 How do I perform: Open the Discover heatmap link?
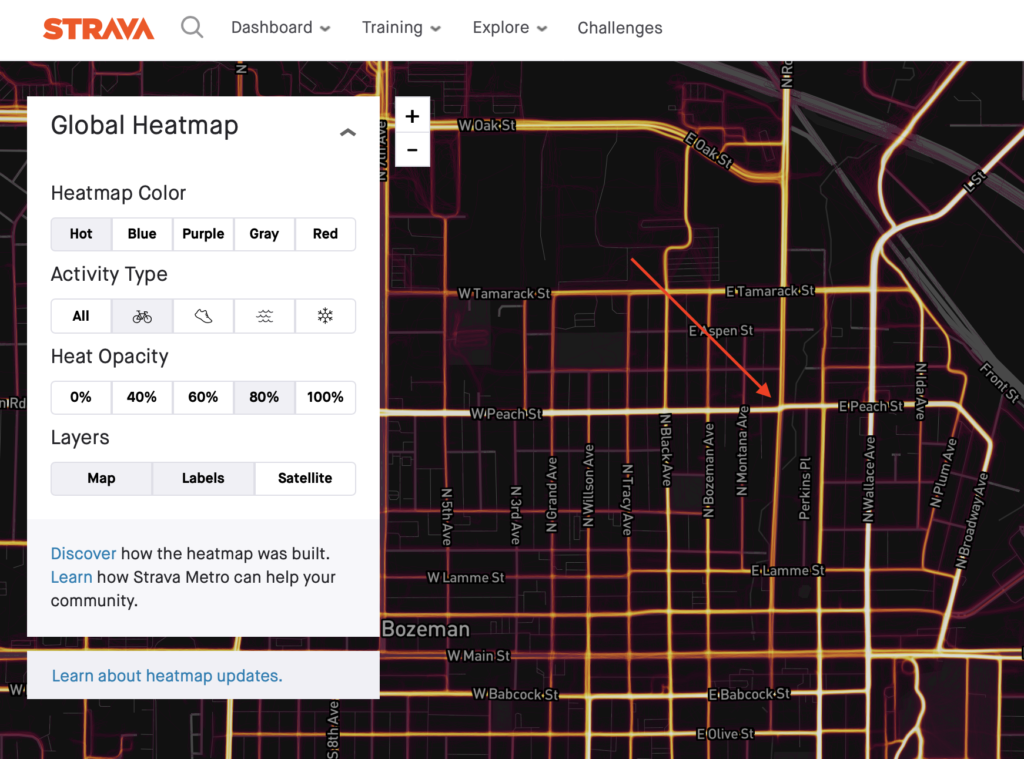click(x=84, y=553)
